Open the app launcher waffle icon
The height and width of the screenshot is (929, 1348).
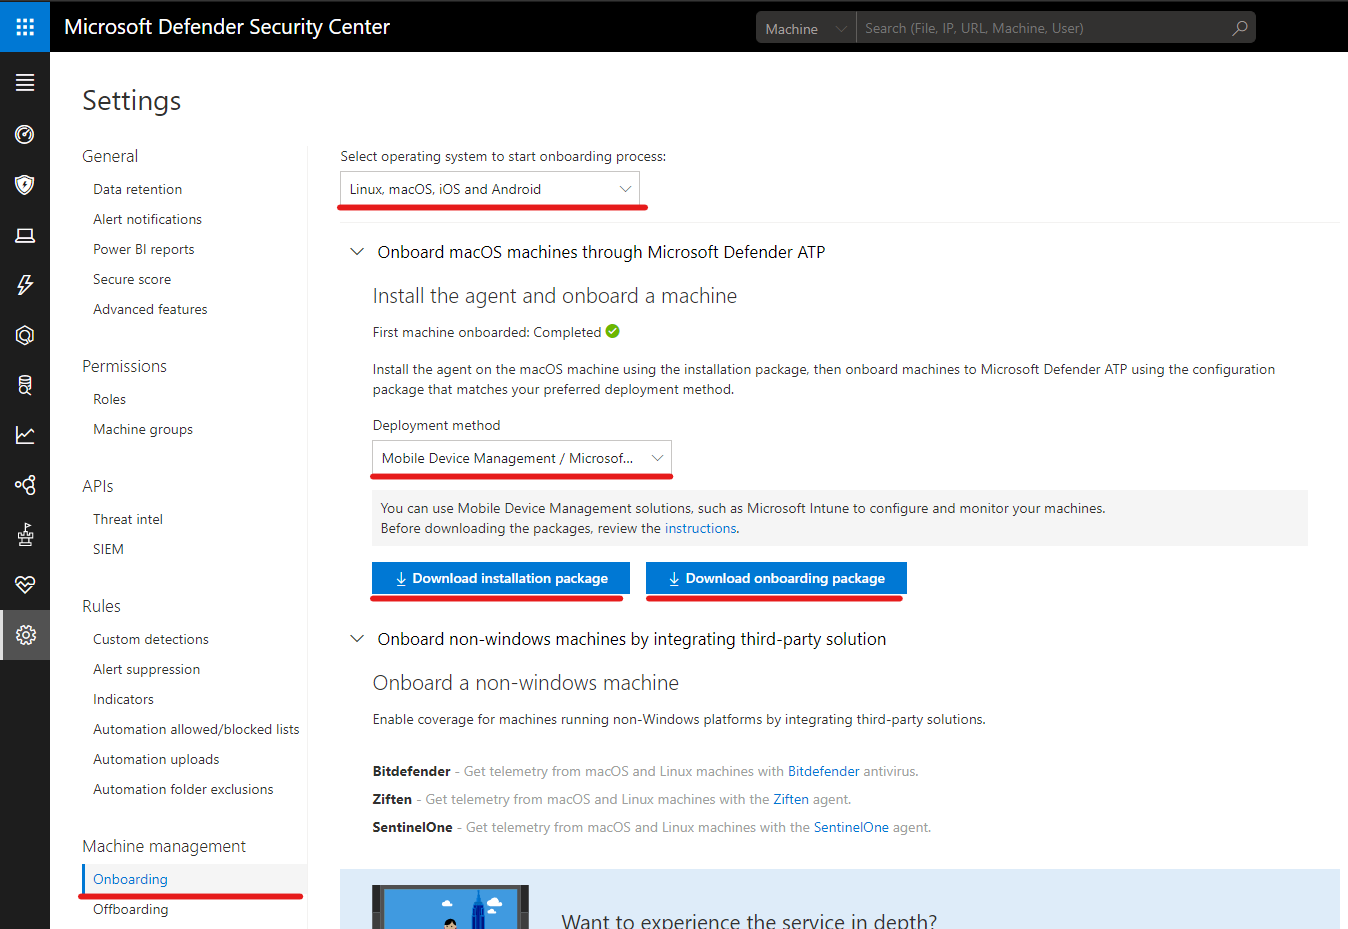(x=25, y=27)
